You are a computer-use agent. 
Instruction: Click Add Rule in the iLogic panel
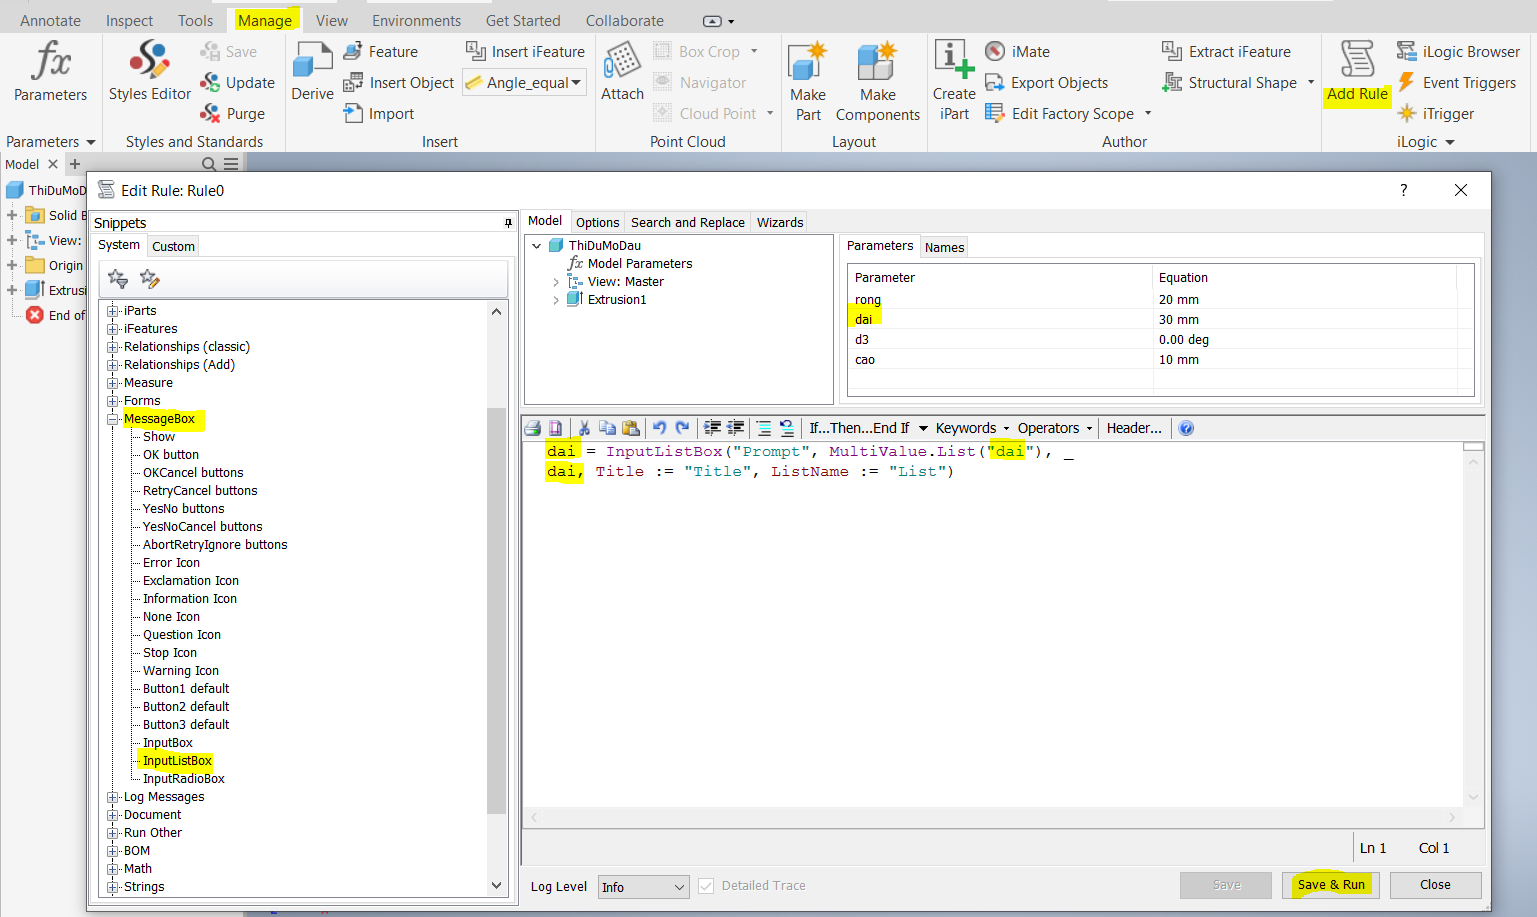point(1357,70)
